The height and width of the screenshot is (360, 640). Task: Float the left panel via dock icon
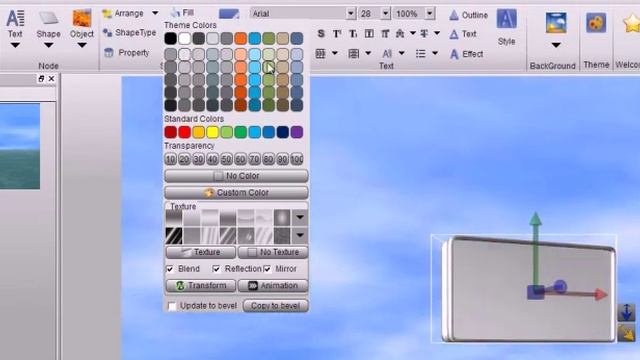[x=41, y=79]
